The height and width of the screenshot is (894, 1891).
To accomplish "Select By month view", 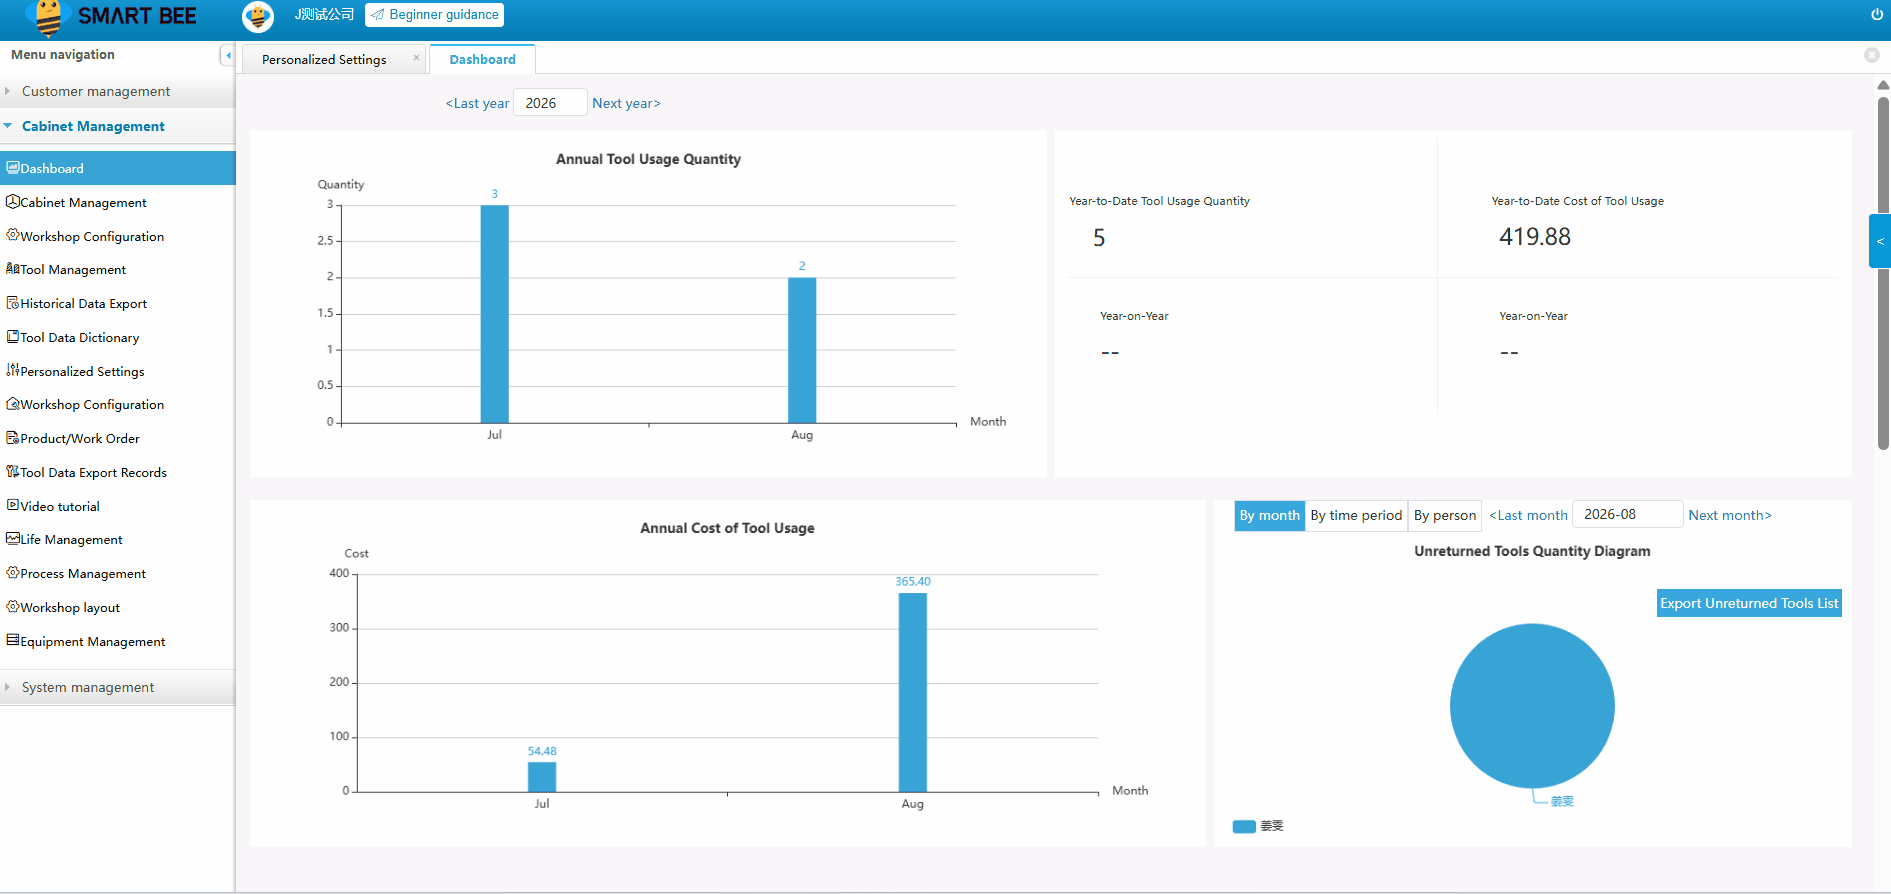I will click(x=1270, y=515).
